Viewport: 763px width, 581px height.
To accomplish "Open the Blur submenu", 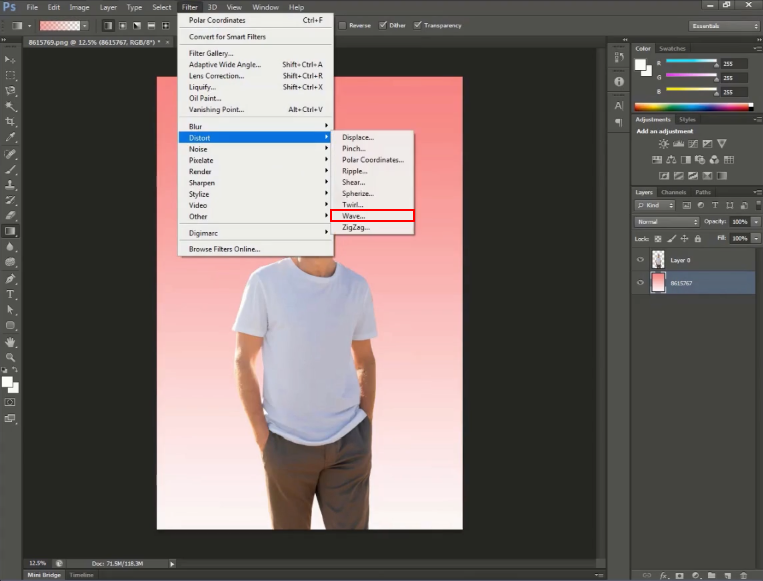I will 255,127.
